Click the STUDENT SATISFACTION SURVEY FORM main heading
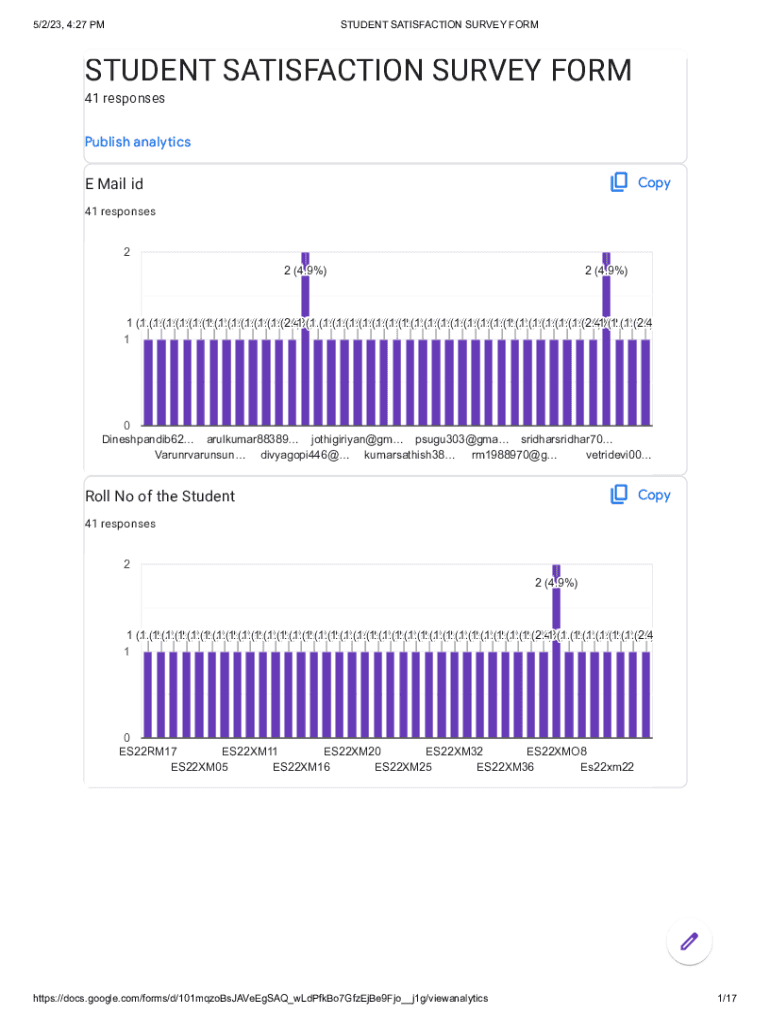 point(358,71)
